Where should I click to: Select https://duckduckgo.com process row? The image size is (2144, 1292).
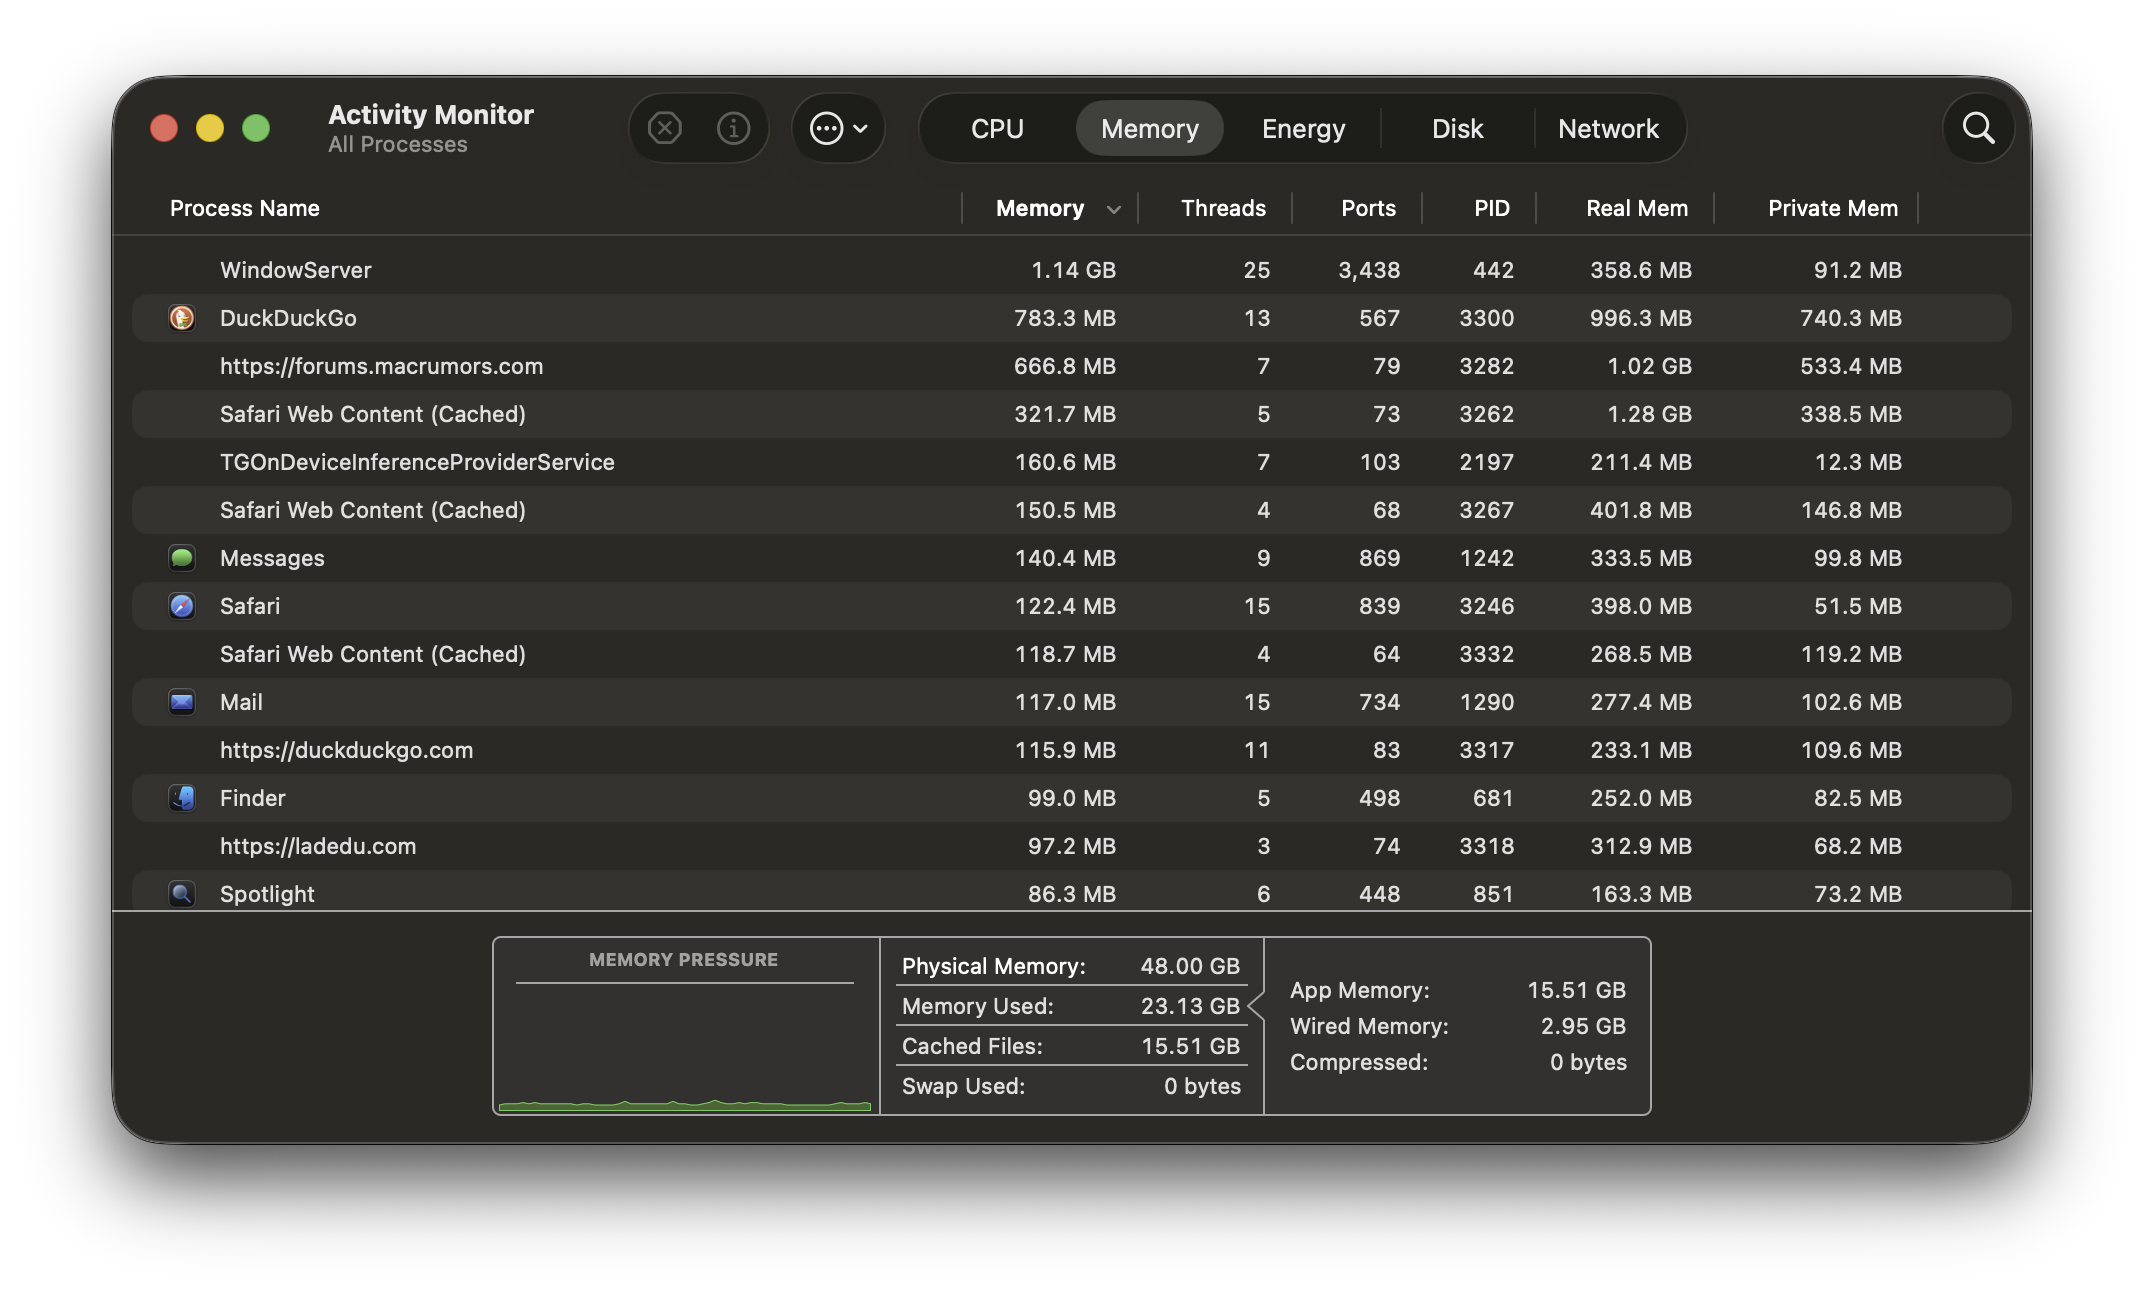pyautogui.click(x=1072, y=750)
